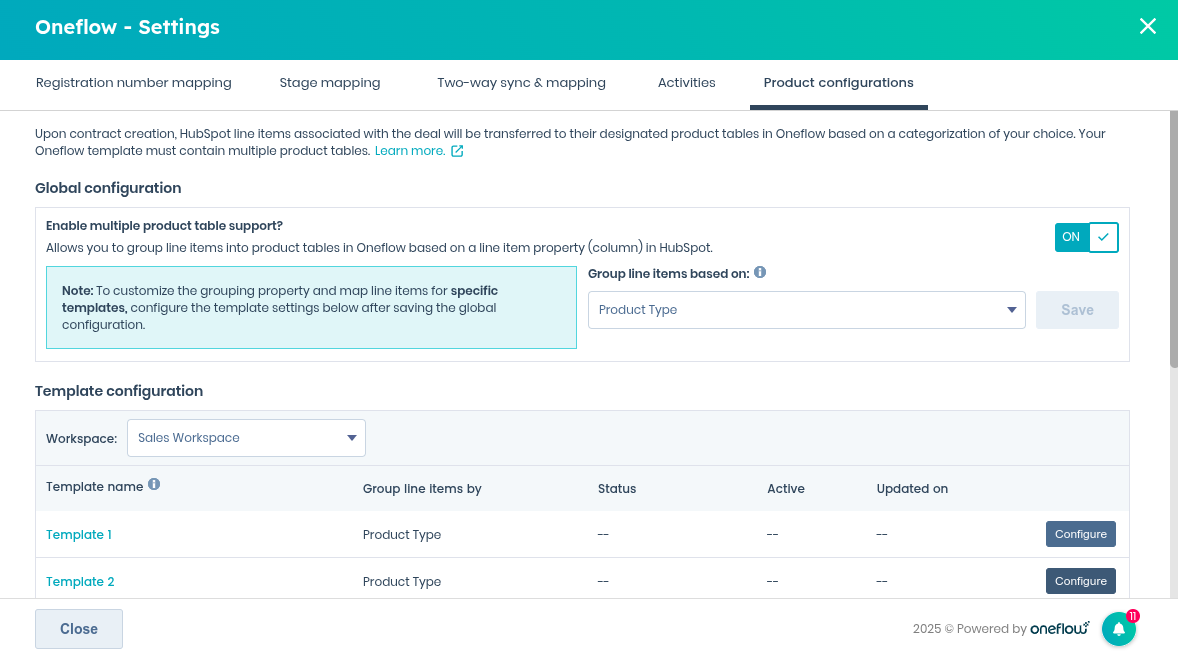Open the notifications bell icon

click(x=1119, y=629)
